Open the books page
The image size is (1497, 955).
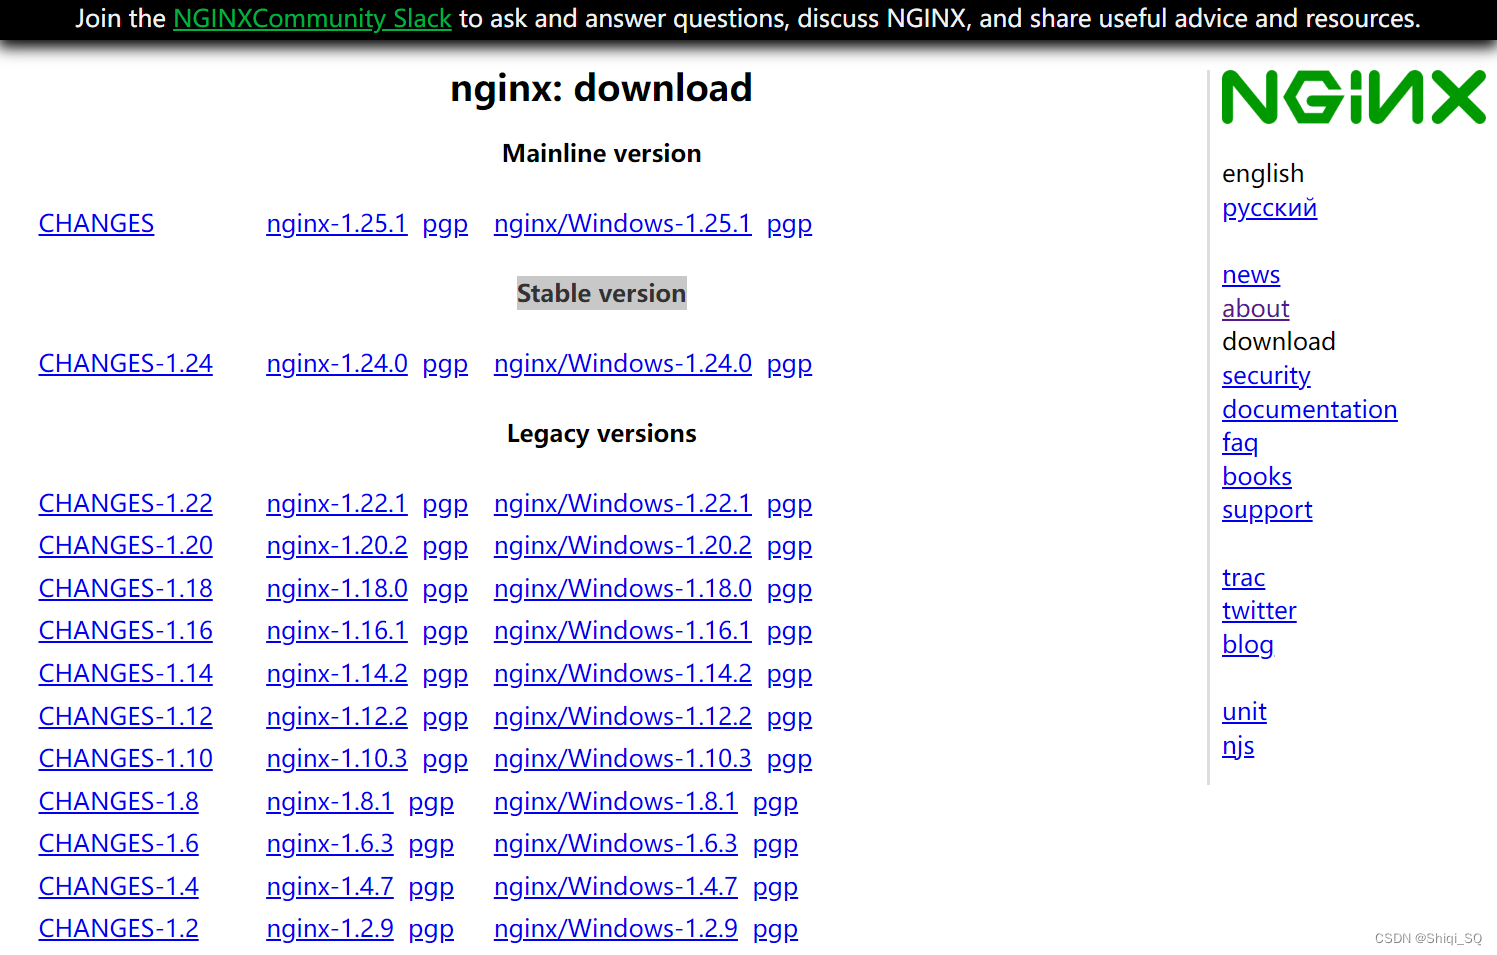point(1257,476)
